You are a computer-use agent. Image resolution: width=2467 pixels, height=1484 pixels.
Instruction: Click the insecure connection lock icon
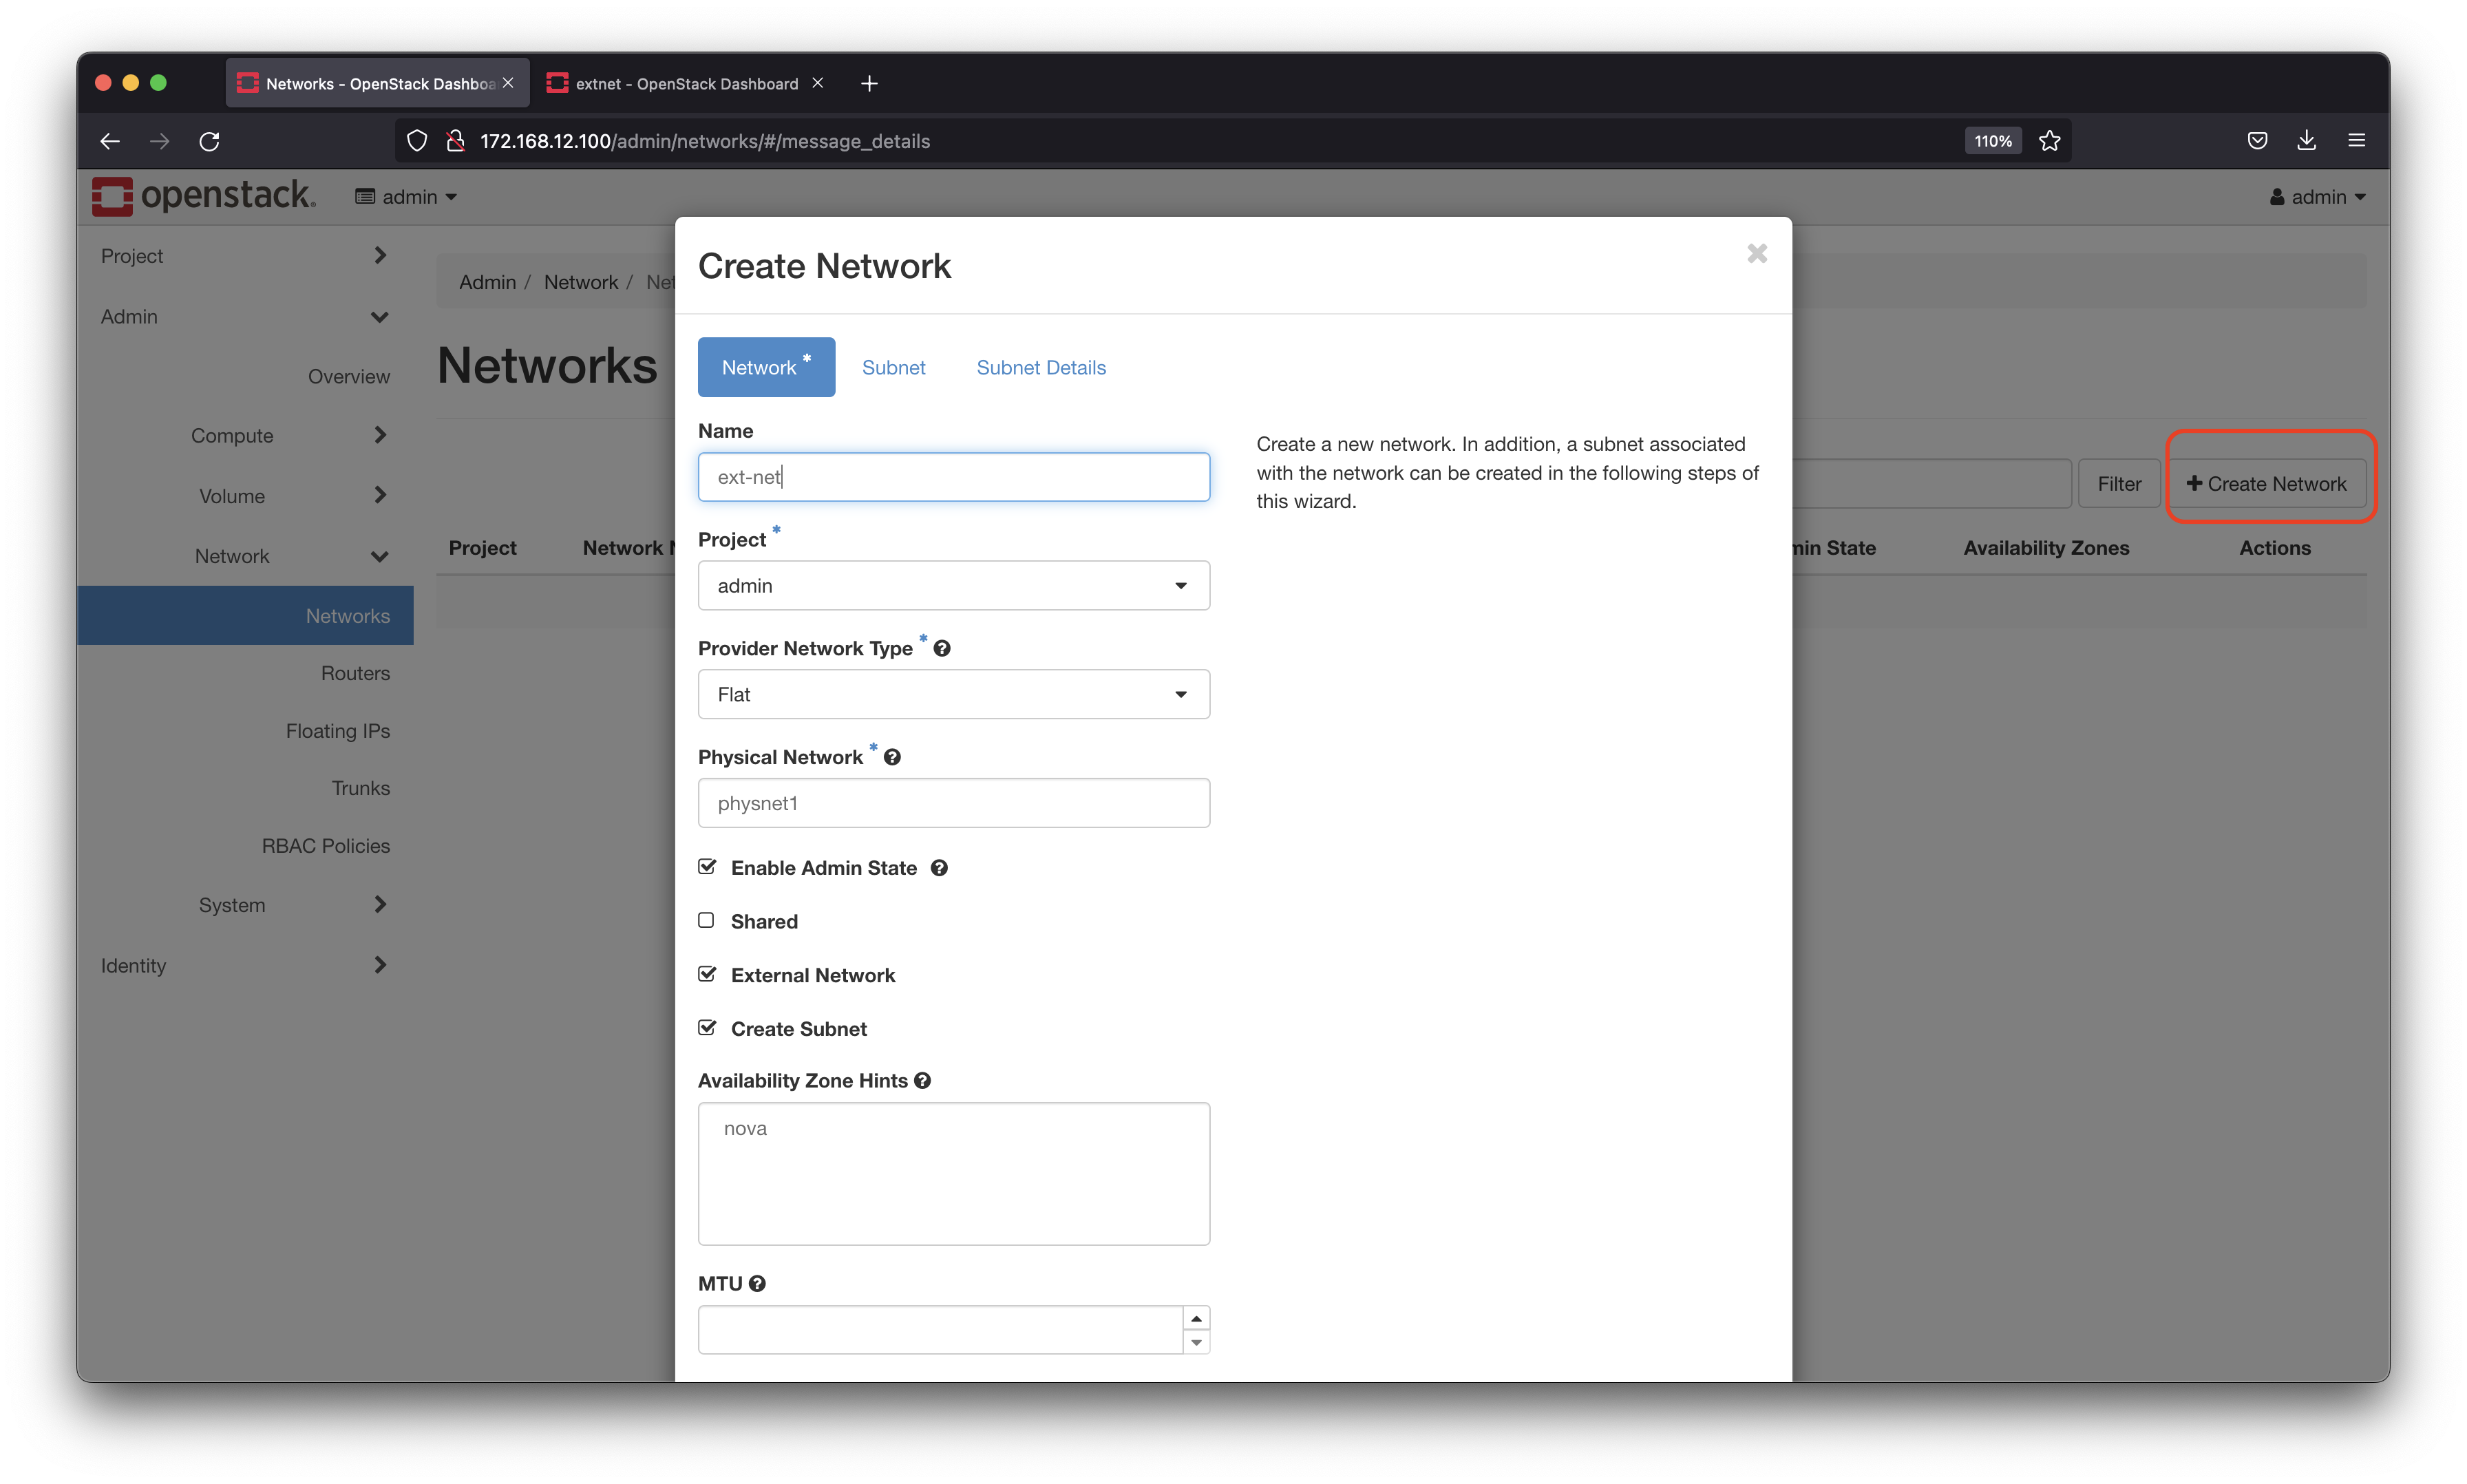(x=456, y=141)
